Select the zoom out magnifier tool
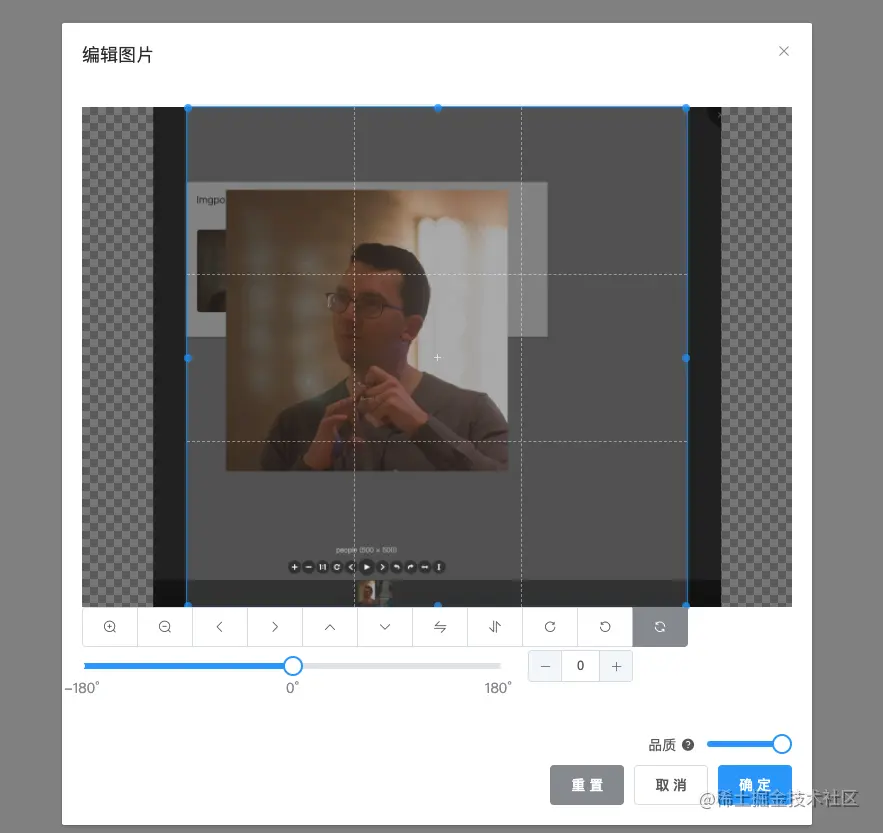The width and height of the screenshot is (883, 833). coord(164,627)
